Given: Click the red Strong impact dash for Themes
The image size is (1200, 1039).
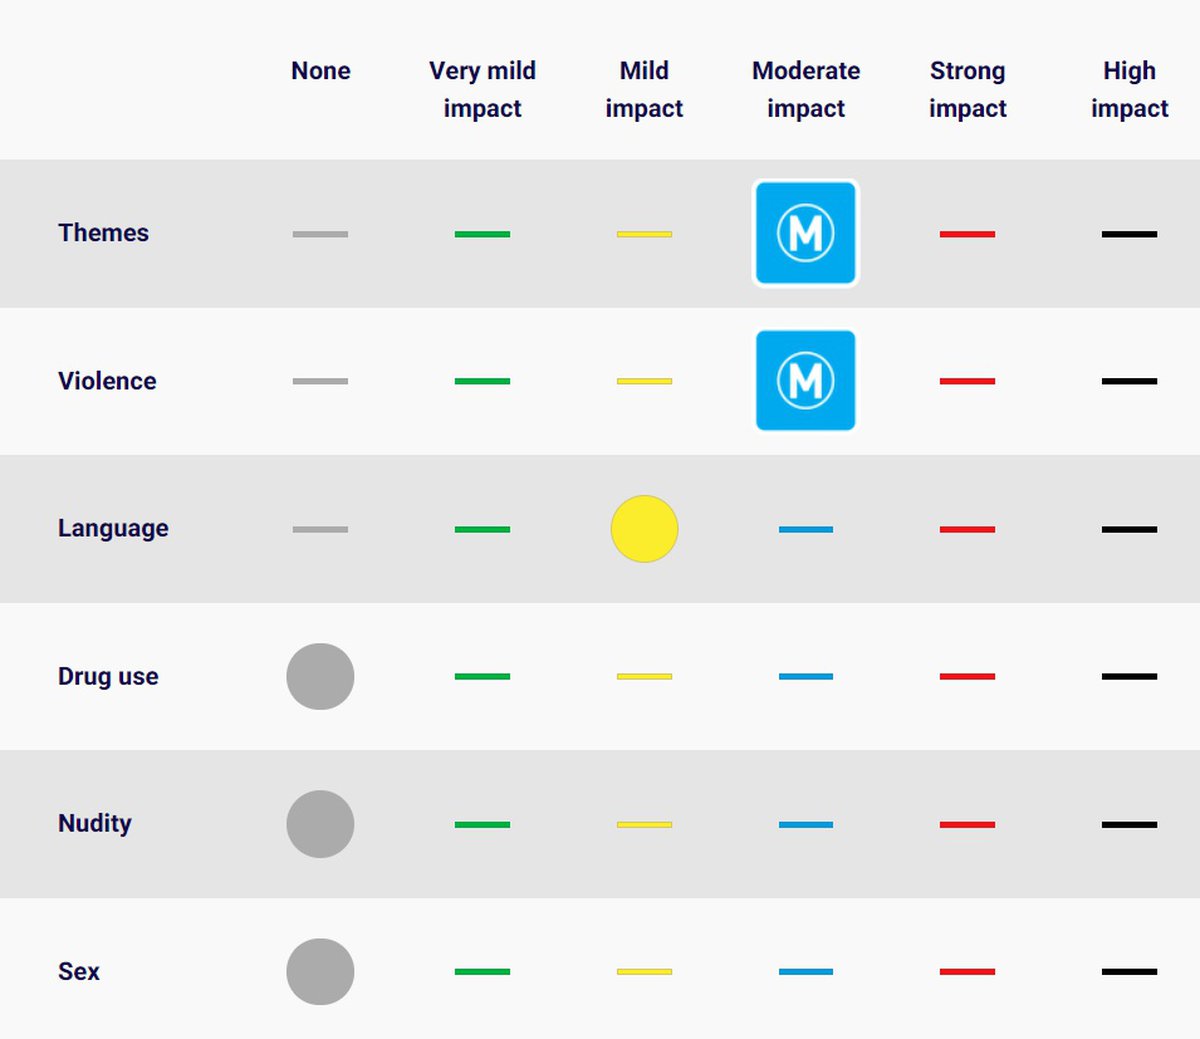Looking at the screenshot, I should point(967,234).
